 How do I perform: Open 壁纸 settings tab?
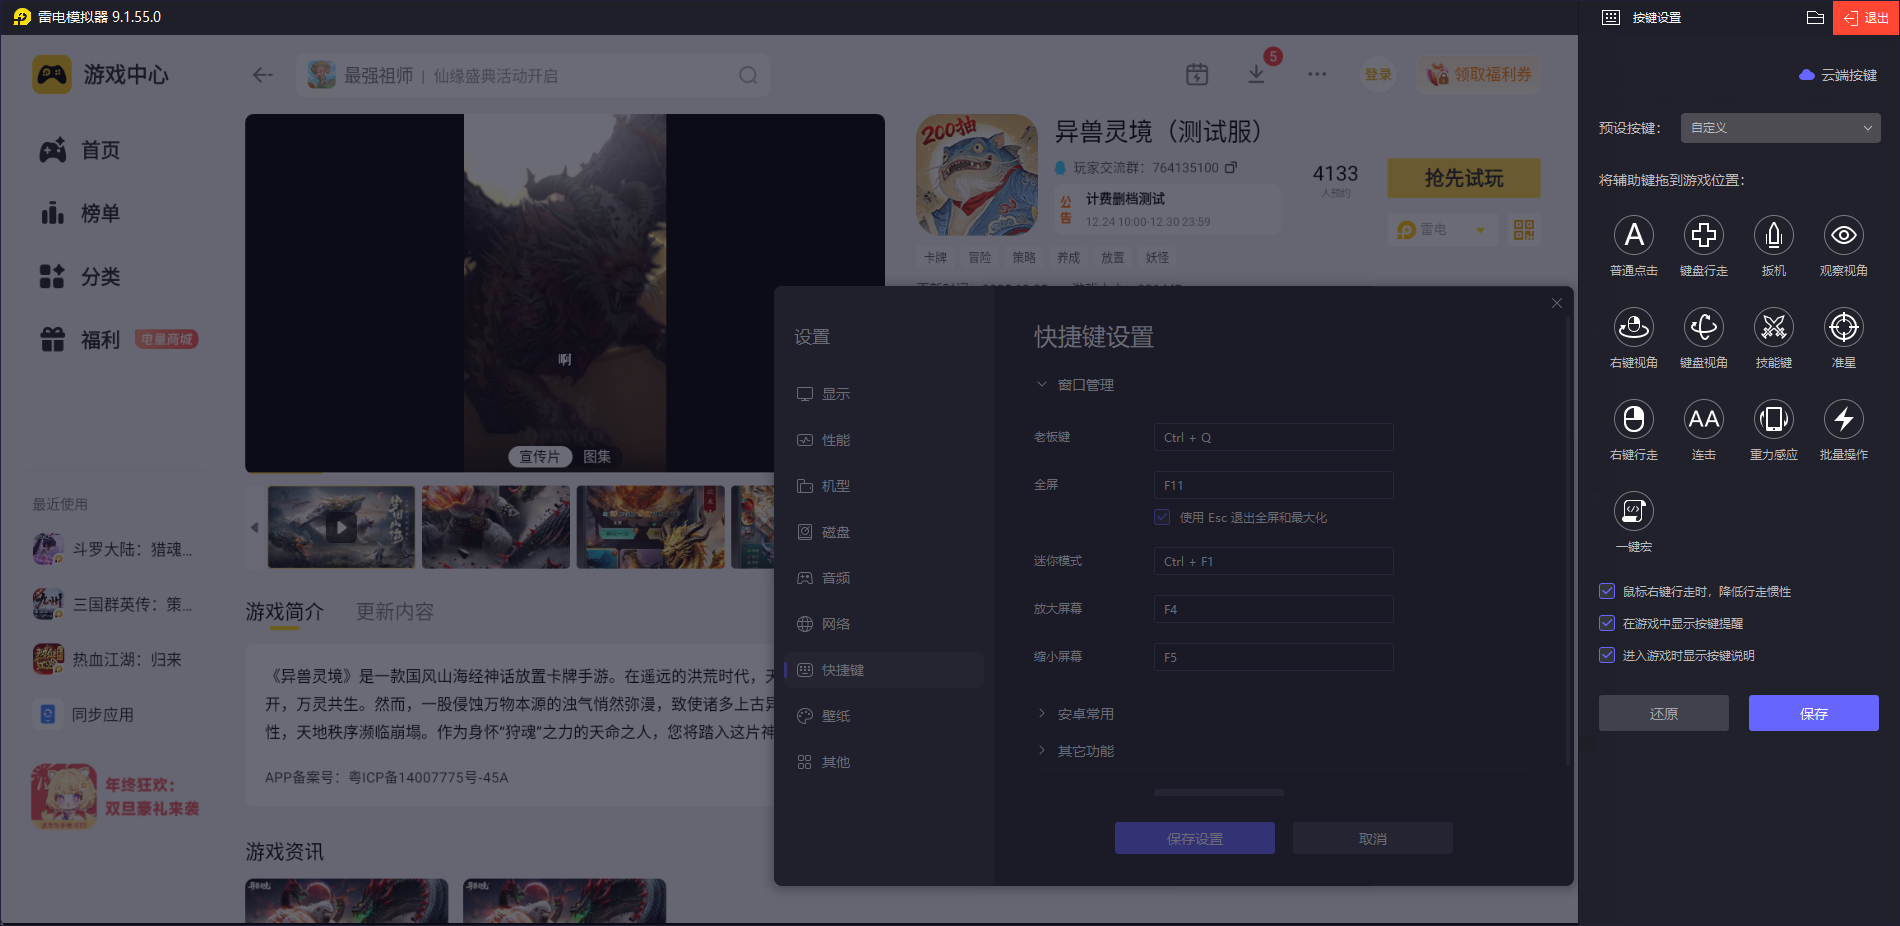884,716
